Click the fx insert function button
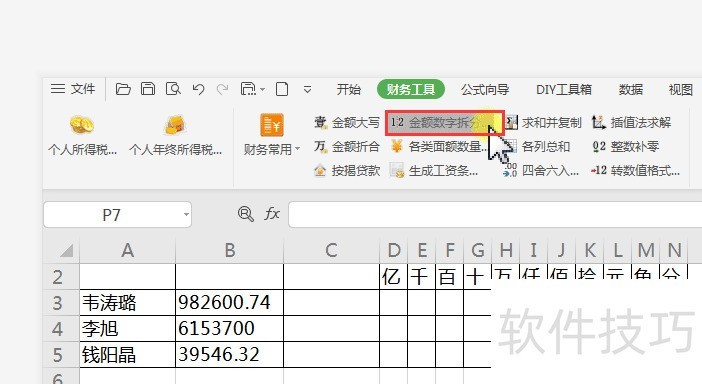This screenshot has height=384, width=702. click(x=272, y=214)
